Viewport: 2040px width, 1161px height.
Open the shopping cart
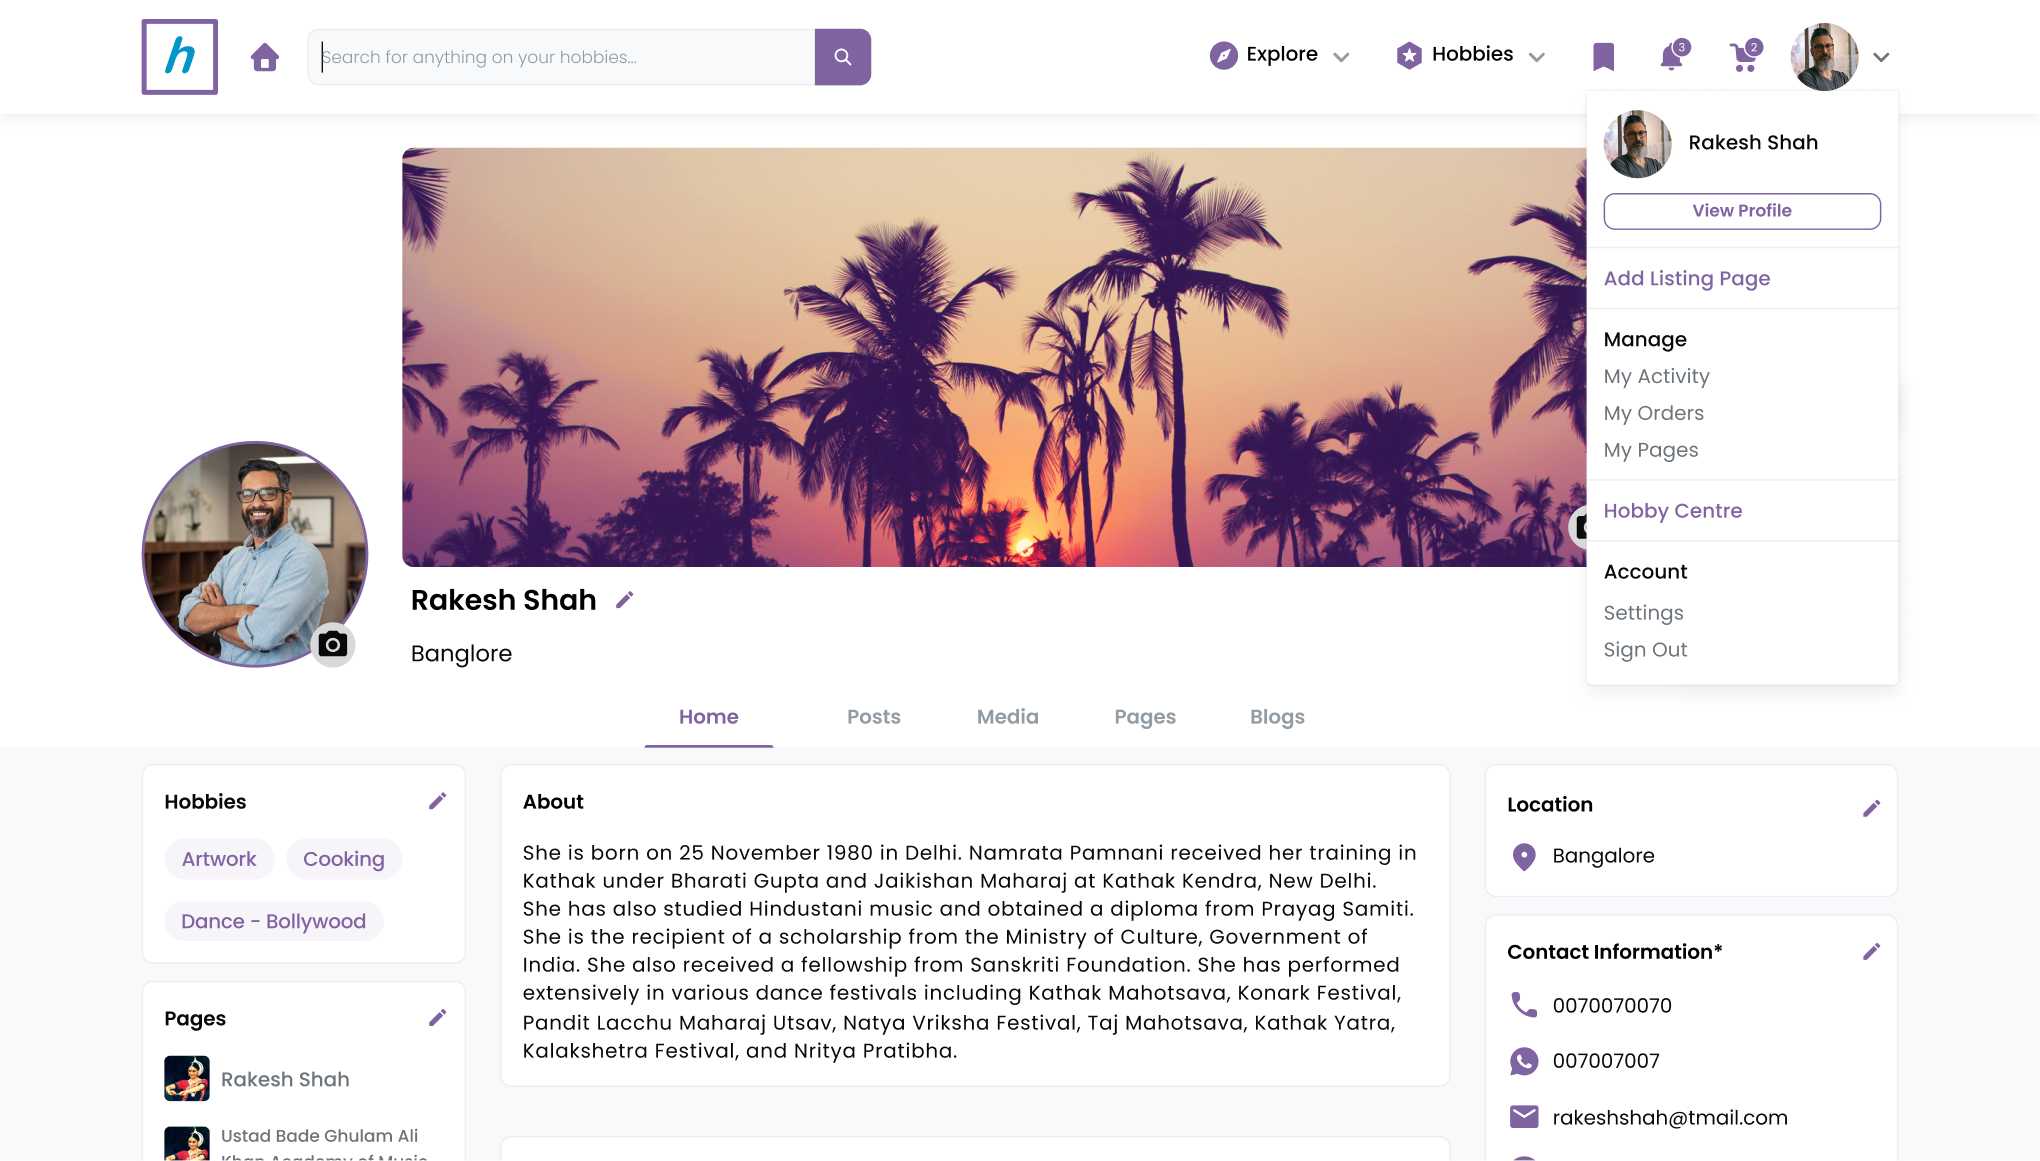(x=1744, y=56)
